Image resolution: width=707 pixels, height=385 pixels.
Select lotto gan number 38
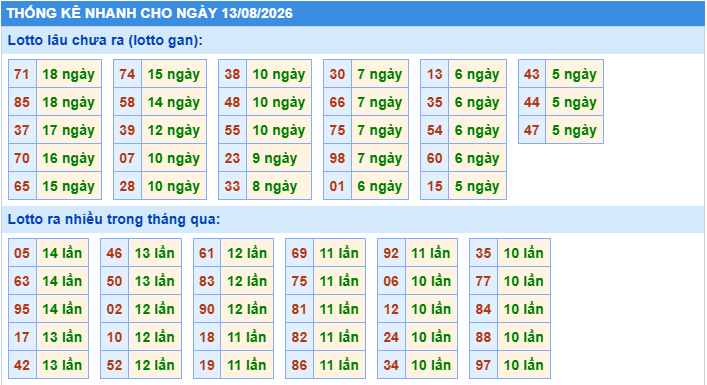(x=233, y=74)
